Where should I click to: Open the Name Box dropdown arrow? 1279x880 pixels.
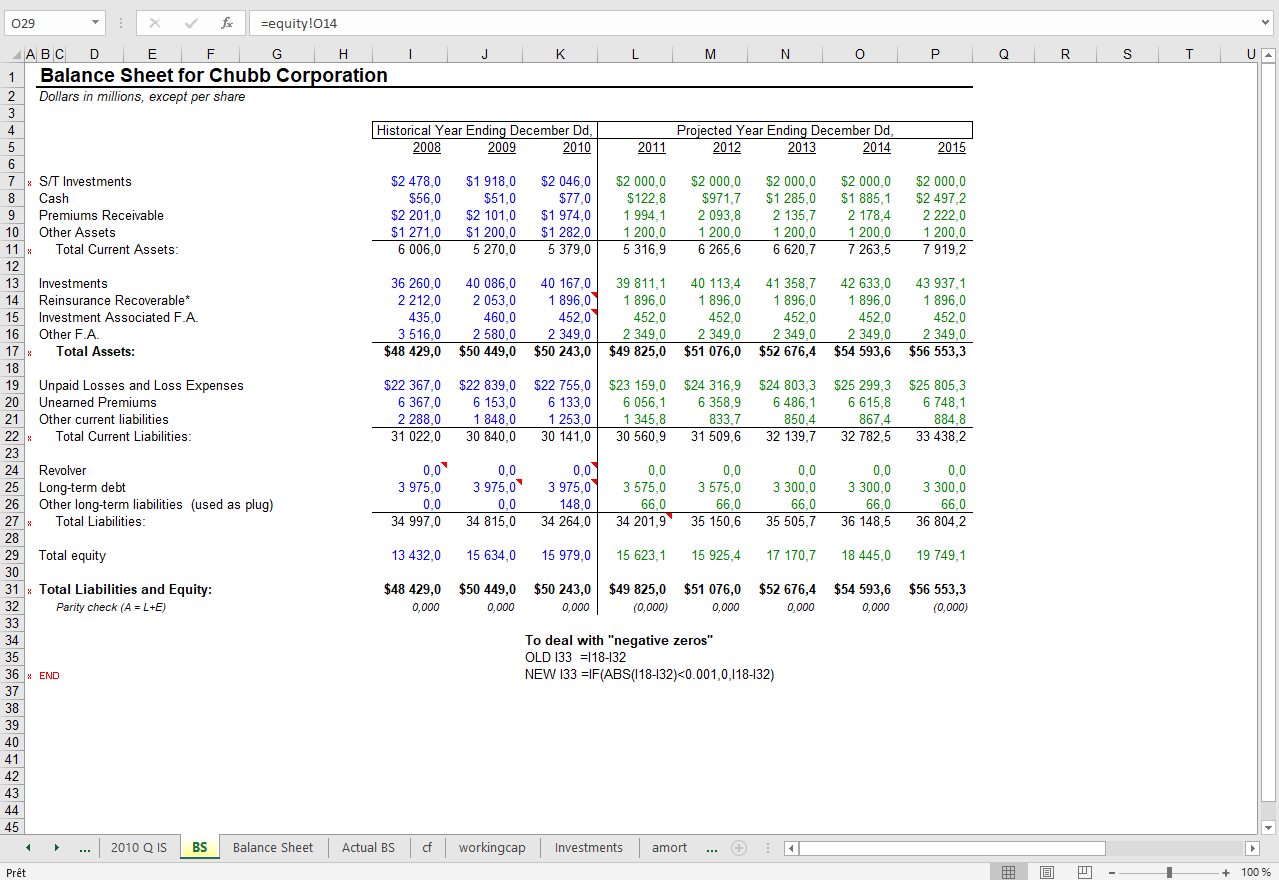coord(95,23)
